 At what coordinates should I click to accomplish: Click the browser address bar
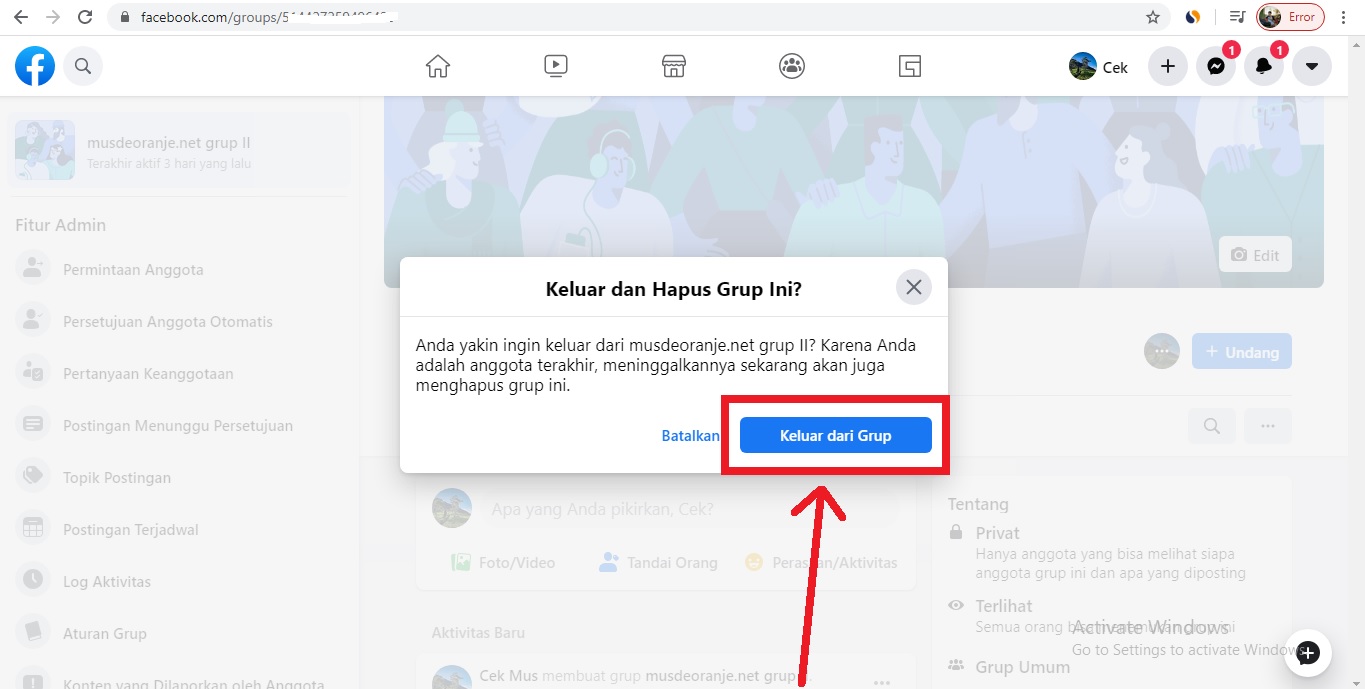[640, 17]
